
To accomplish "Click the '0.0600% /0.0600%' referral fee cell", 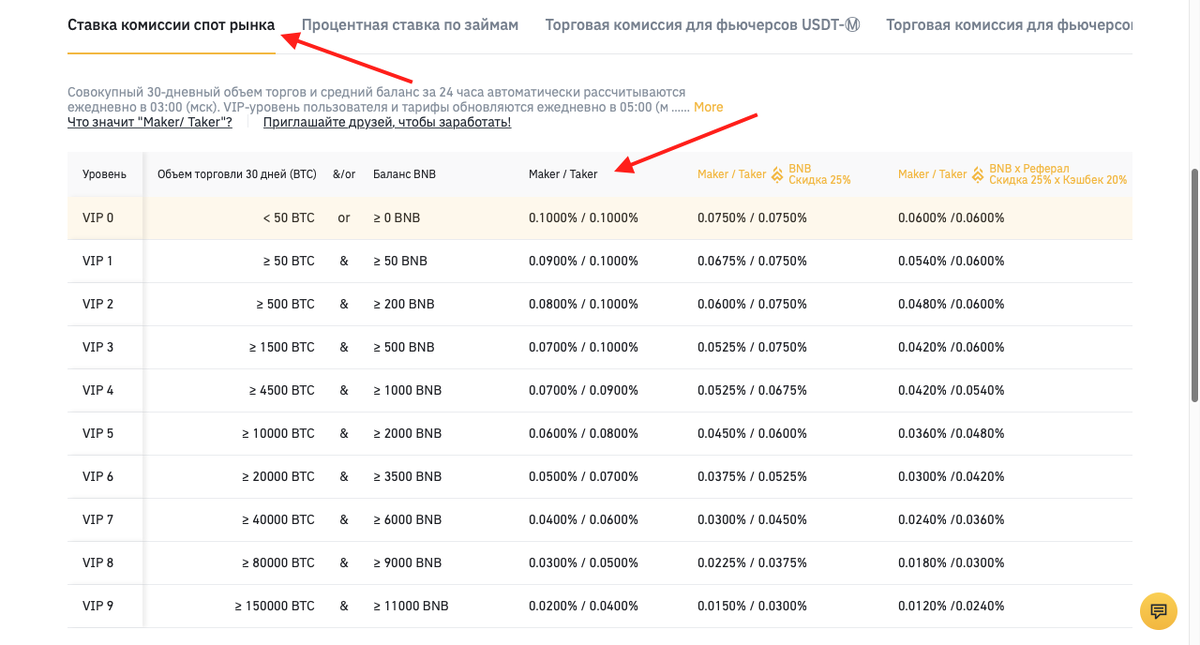I will 951,218.
